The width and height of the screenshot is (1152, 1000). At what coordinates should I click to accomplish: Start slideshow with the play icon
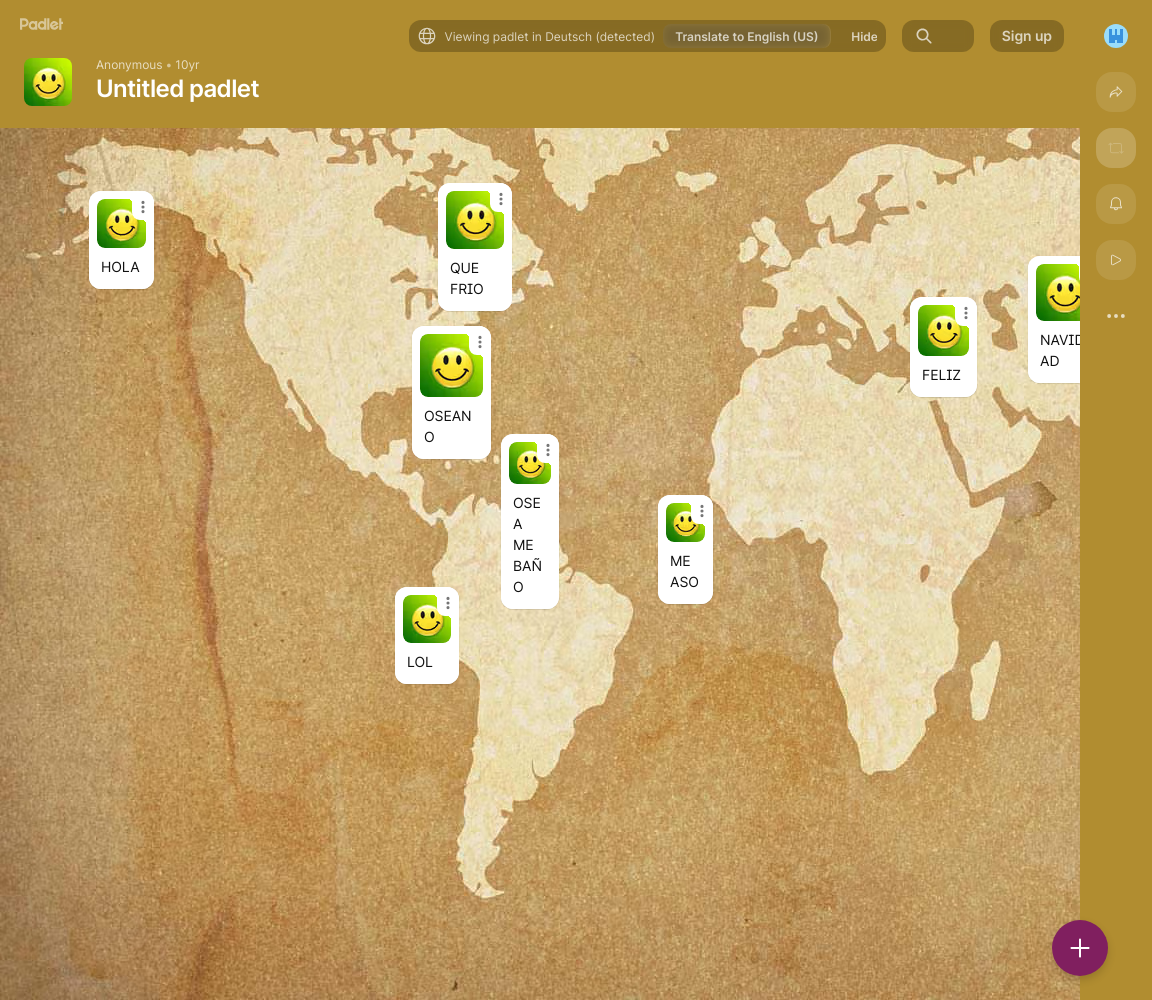[1116, 260]
